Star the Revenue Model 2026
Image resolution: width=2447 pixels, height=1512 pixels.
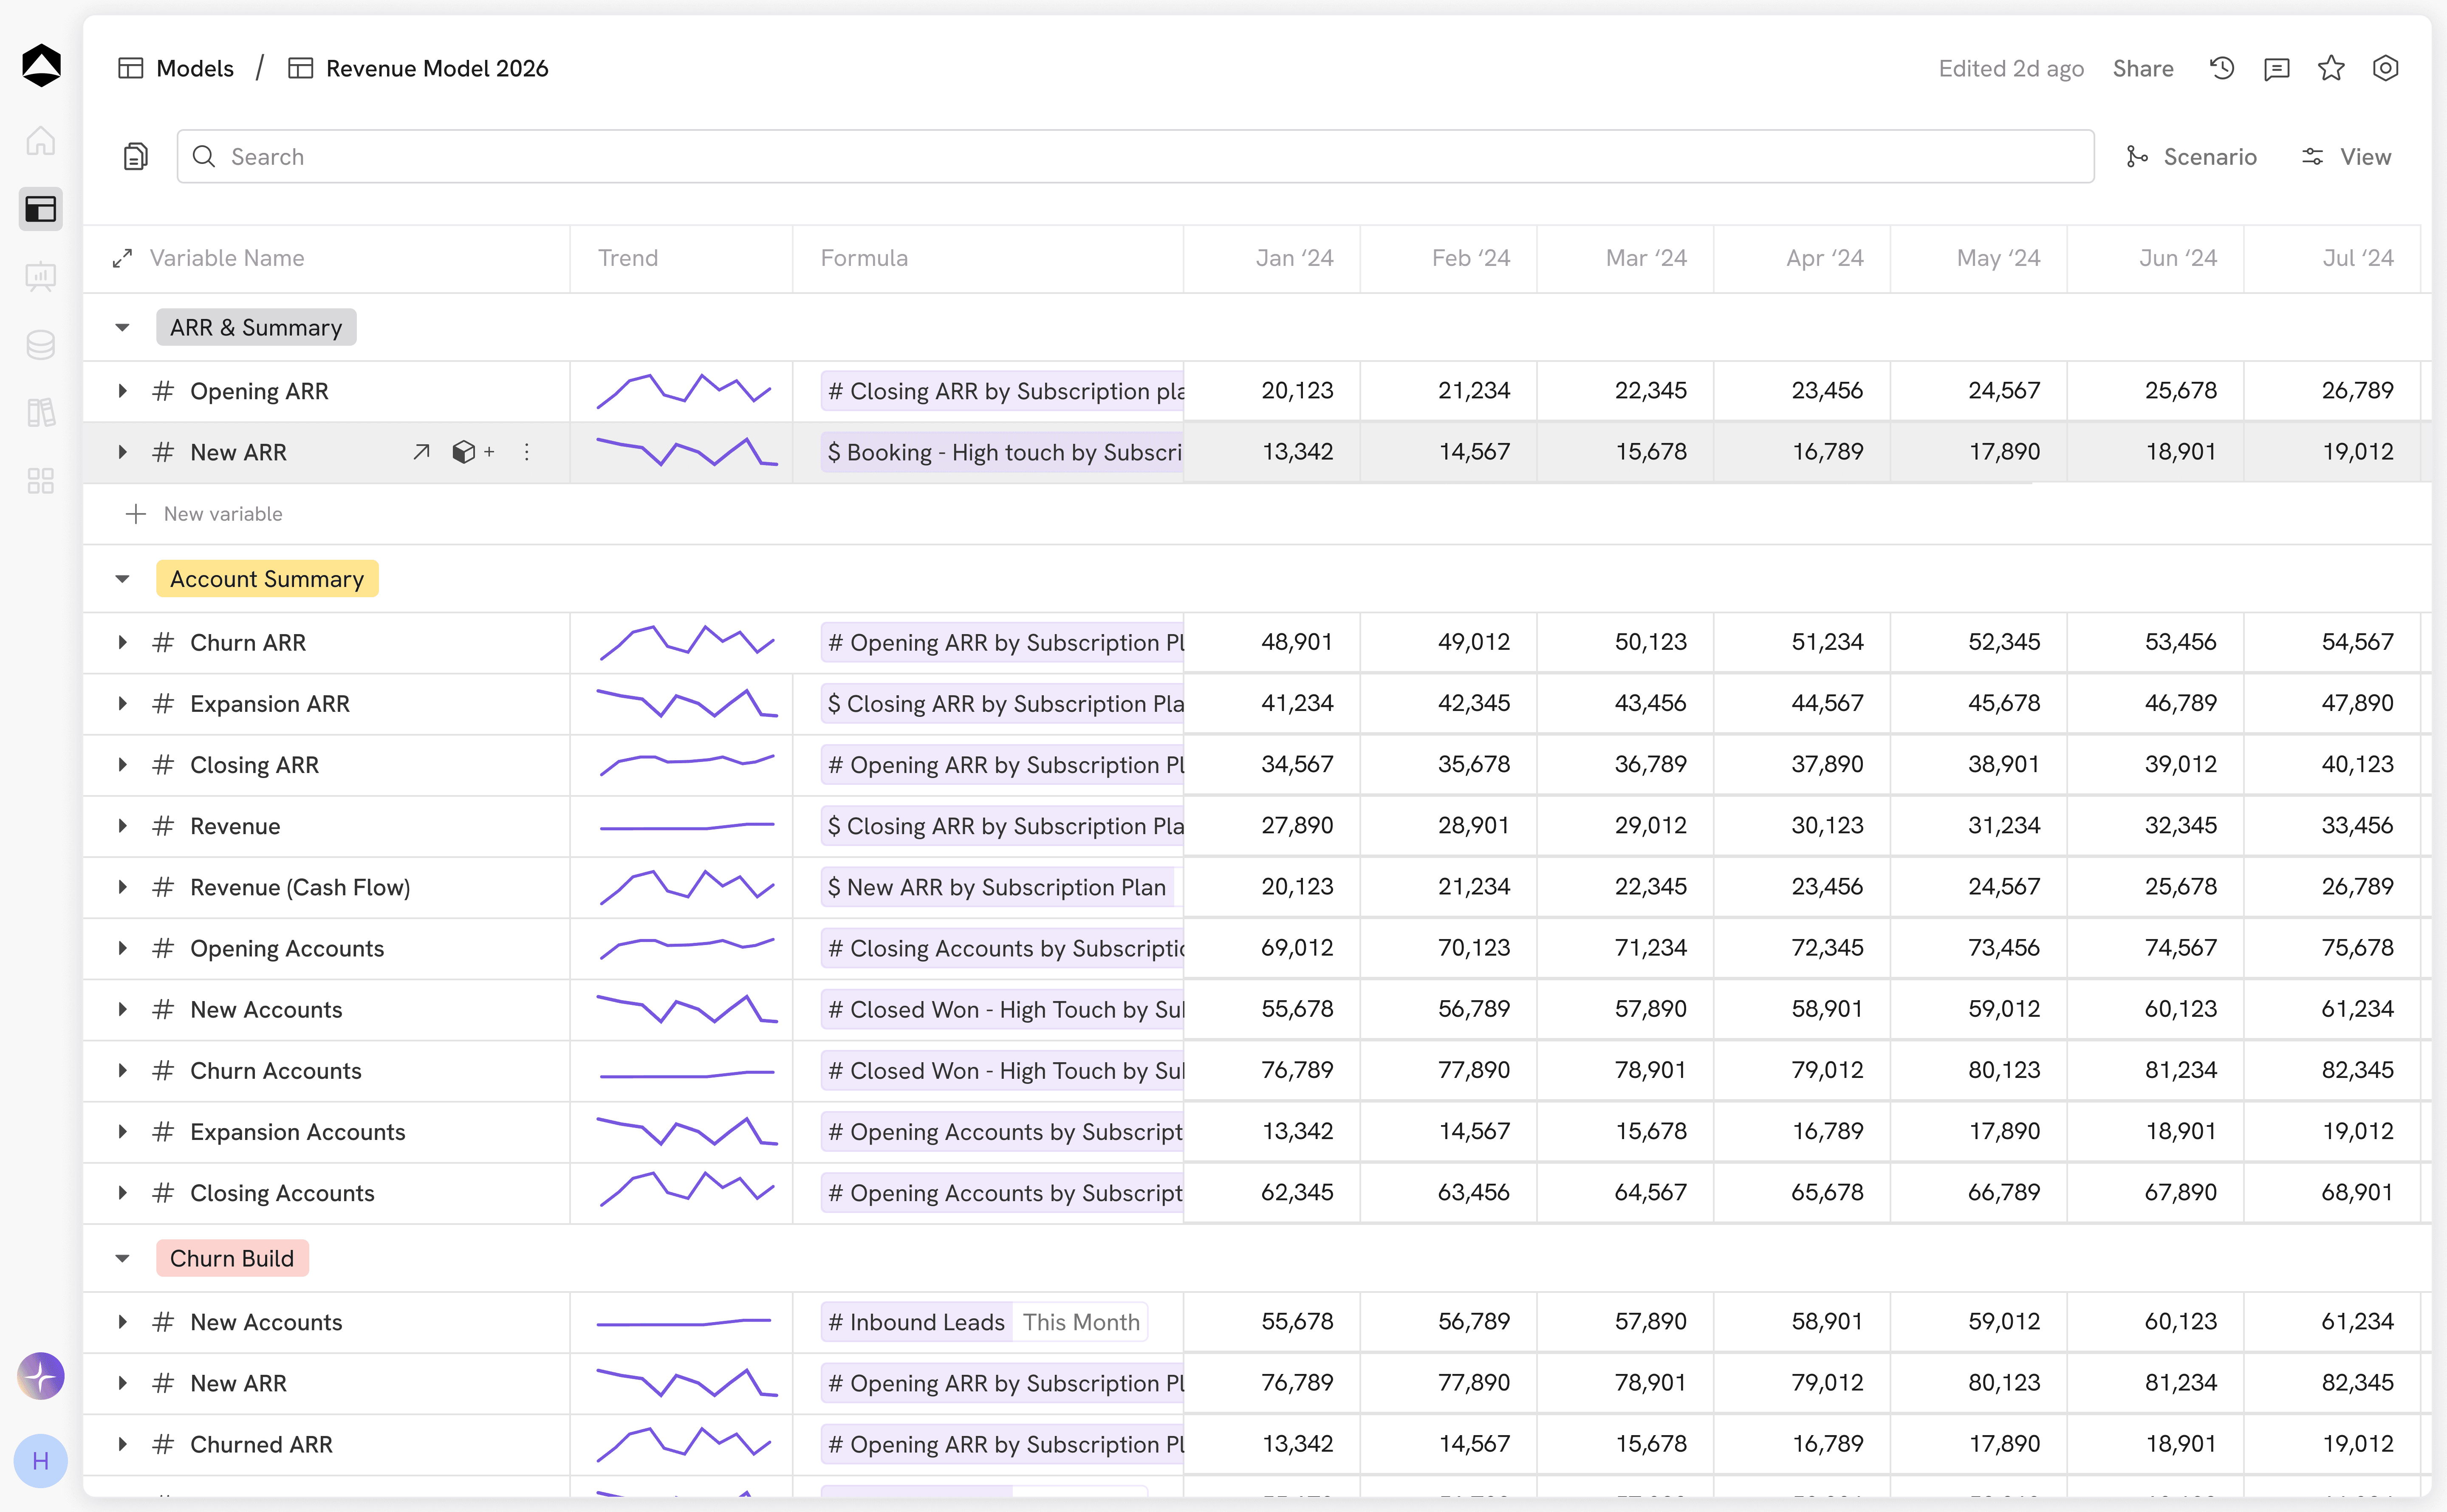point(2331,68)
